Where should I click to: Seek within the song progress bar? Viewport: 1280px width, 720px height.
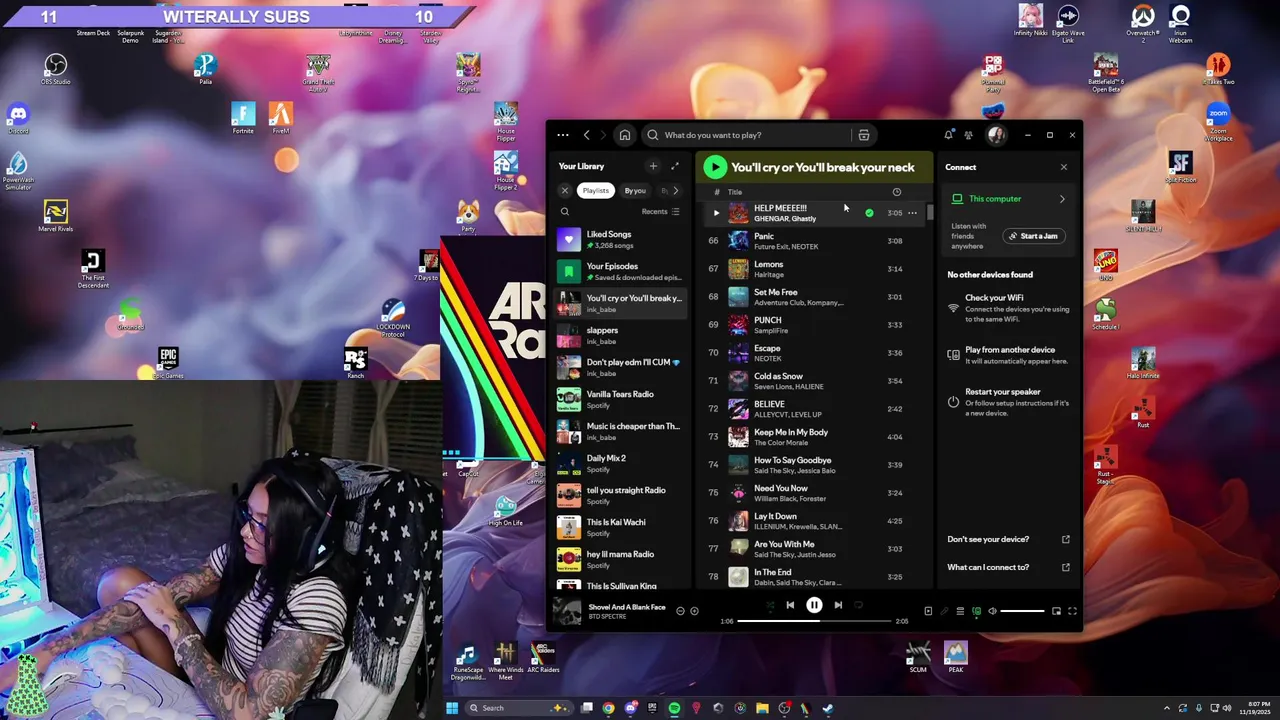[x=814, y=621]
